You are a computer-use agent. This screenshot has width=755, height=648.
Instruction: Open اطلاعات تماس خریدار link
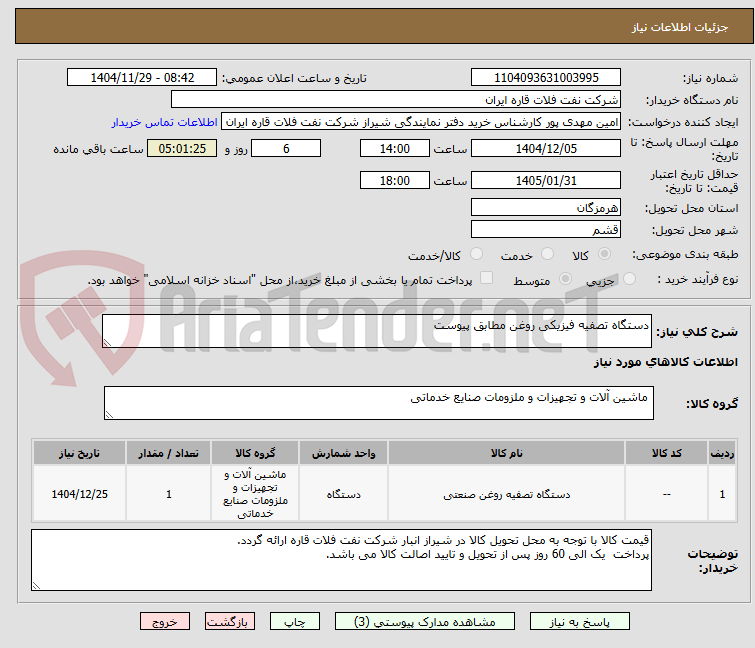click(x=164, y=122)
